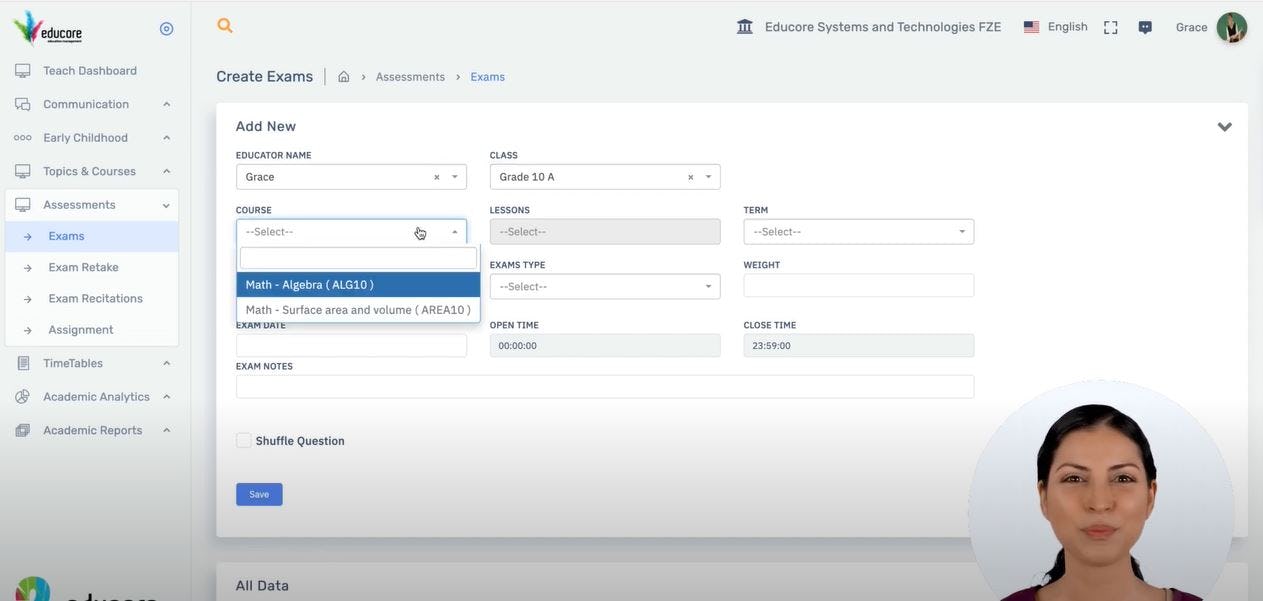Click the Teach Dashboard monitor icon
This screenshot has width=1263, height=601.
[22, 71]
